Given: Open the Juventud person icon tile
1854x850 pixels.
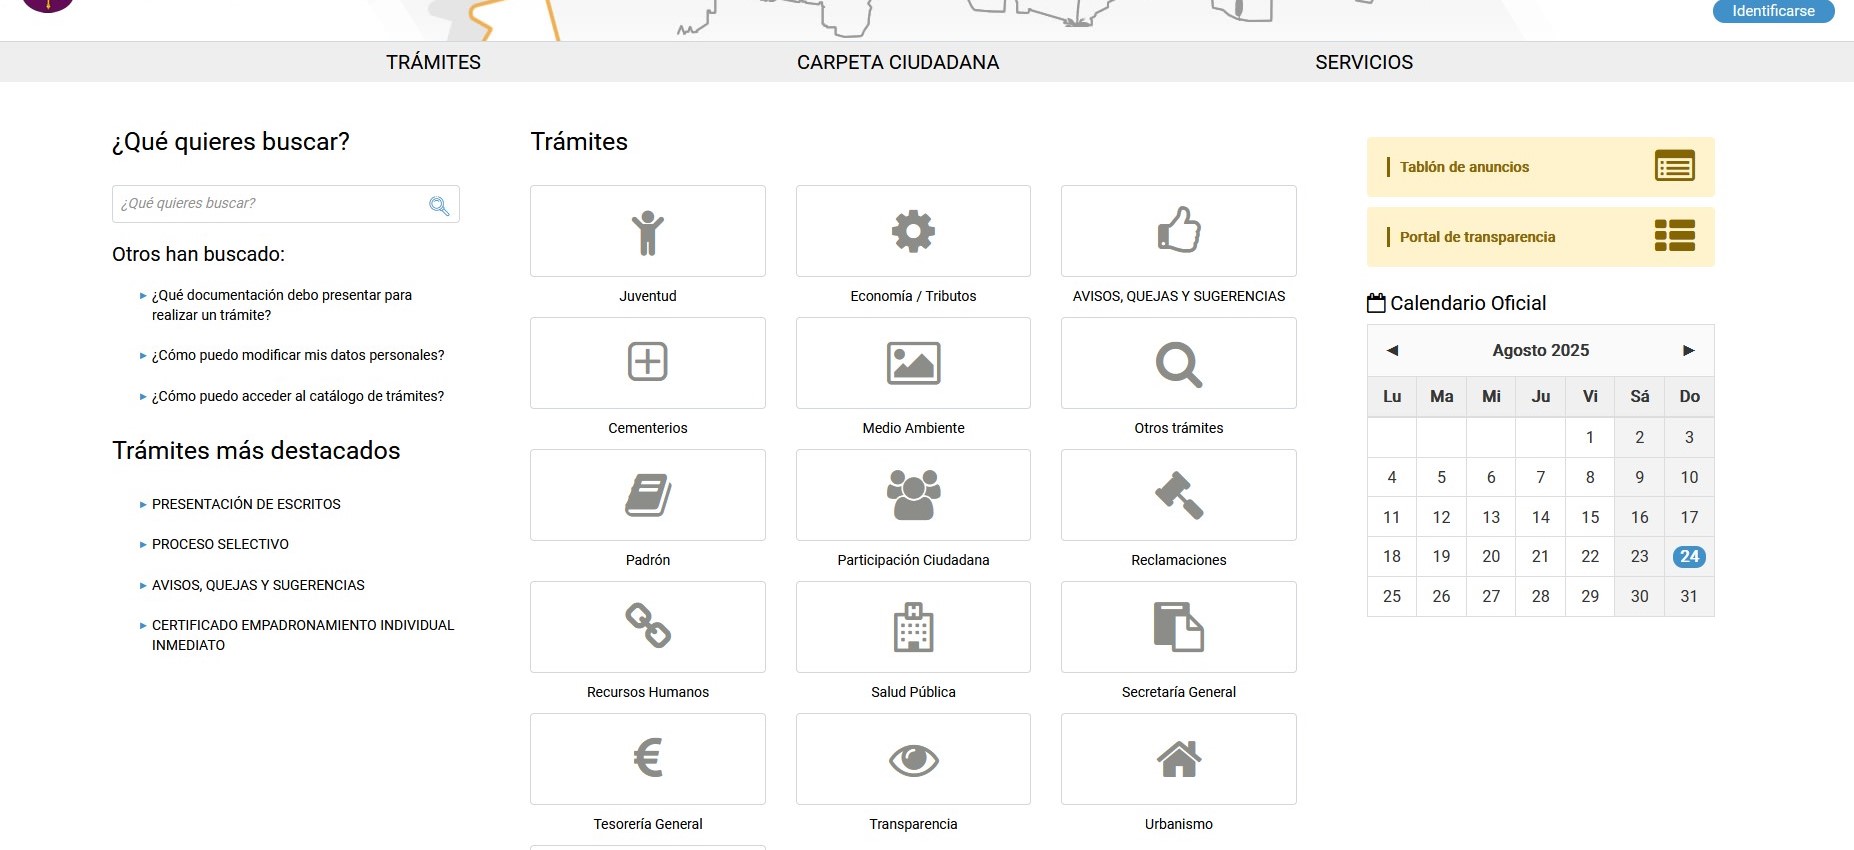Looking at the screenshot, I should click(647, 232).
